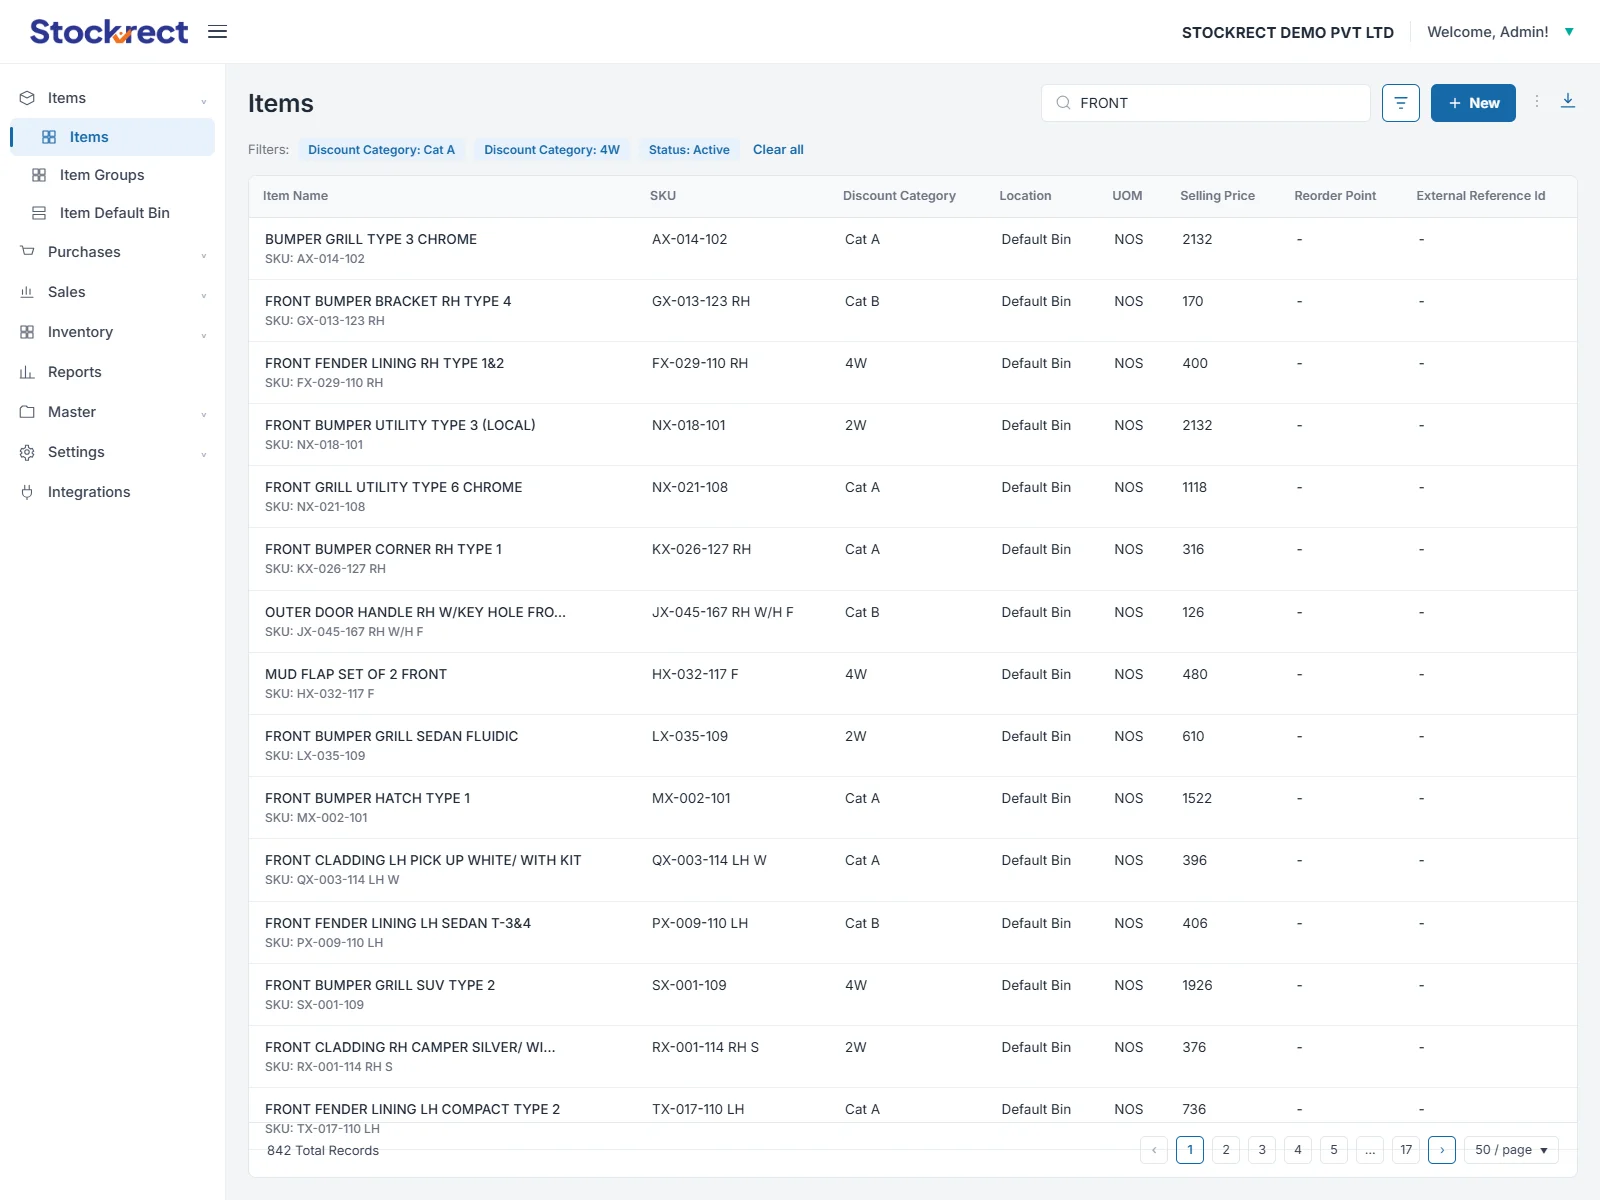Remove the Discount Category: 4W filter
1600x1200 pixels.
552,150
